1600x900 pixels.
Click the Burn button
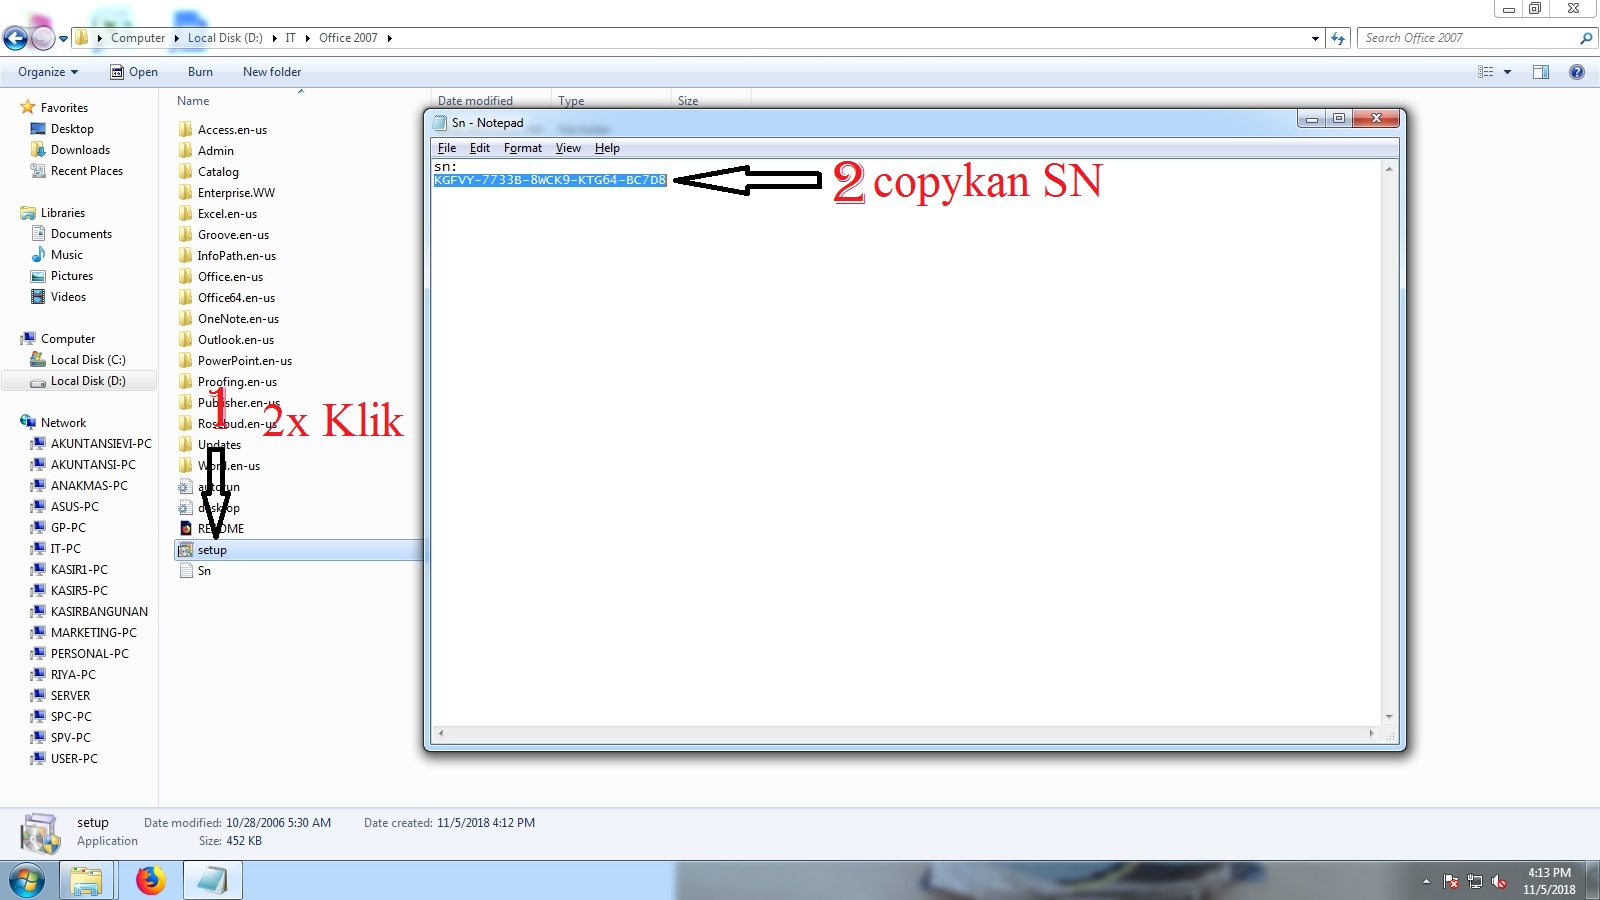[x=200, y=71]
